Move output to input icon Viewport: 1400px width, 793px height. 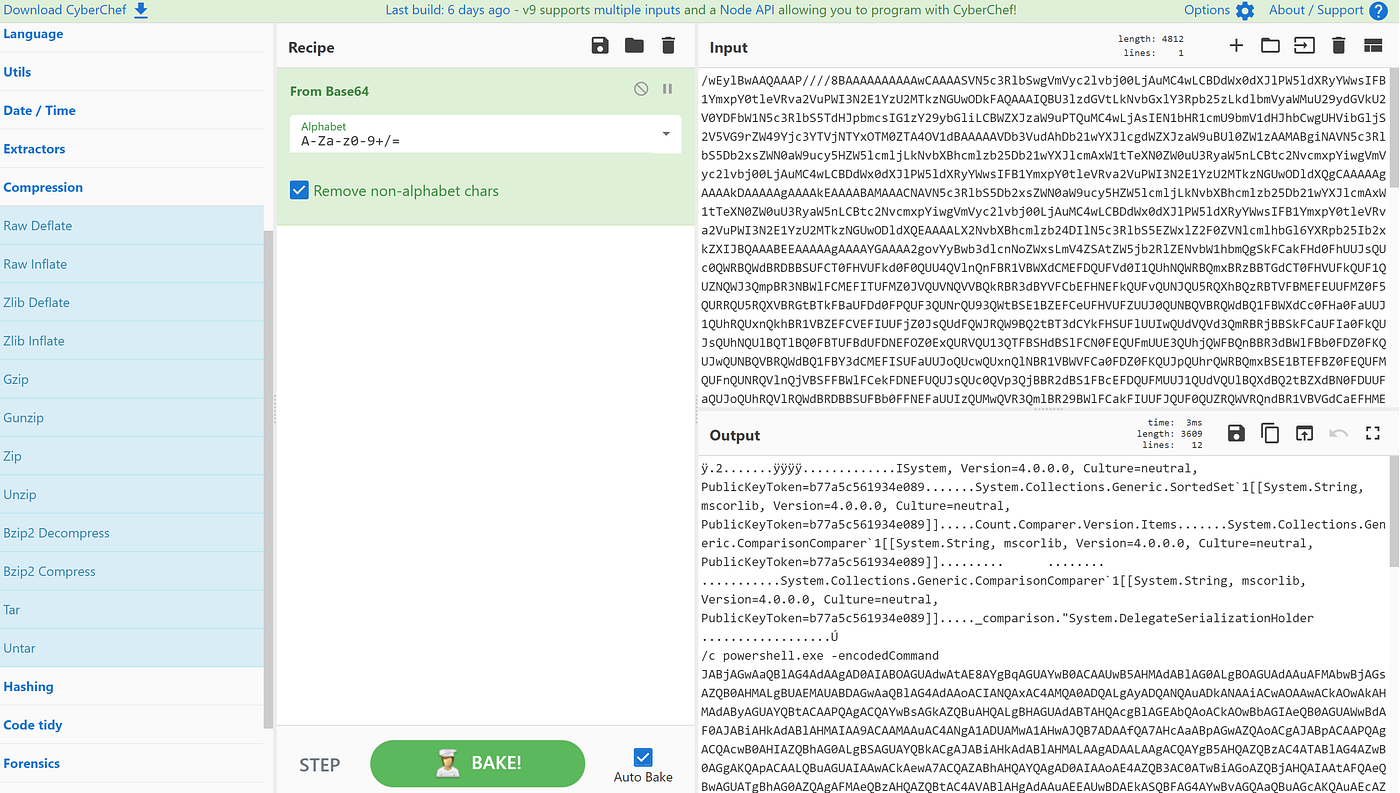(1304, 433)
